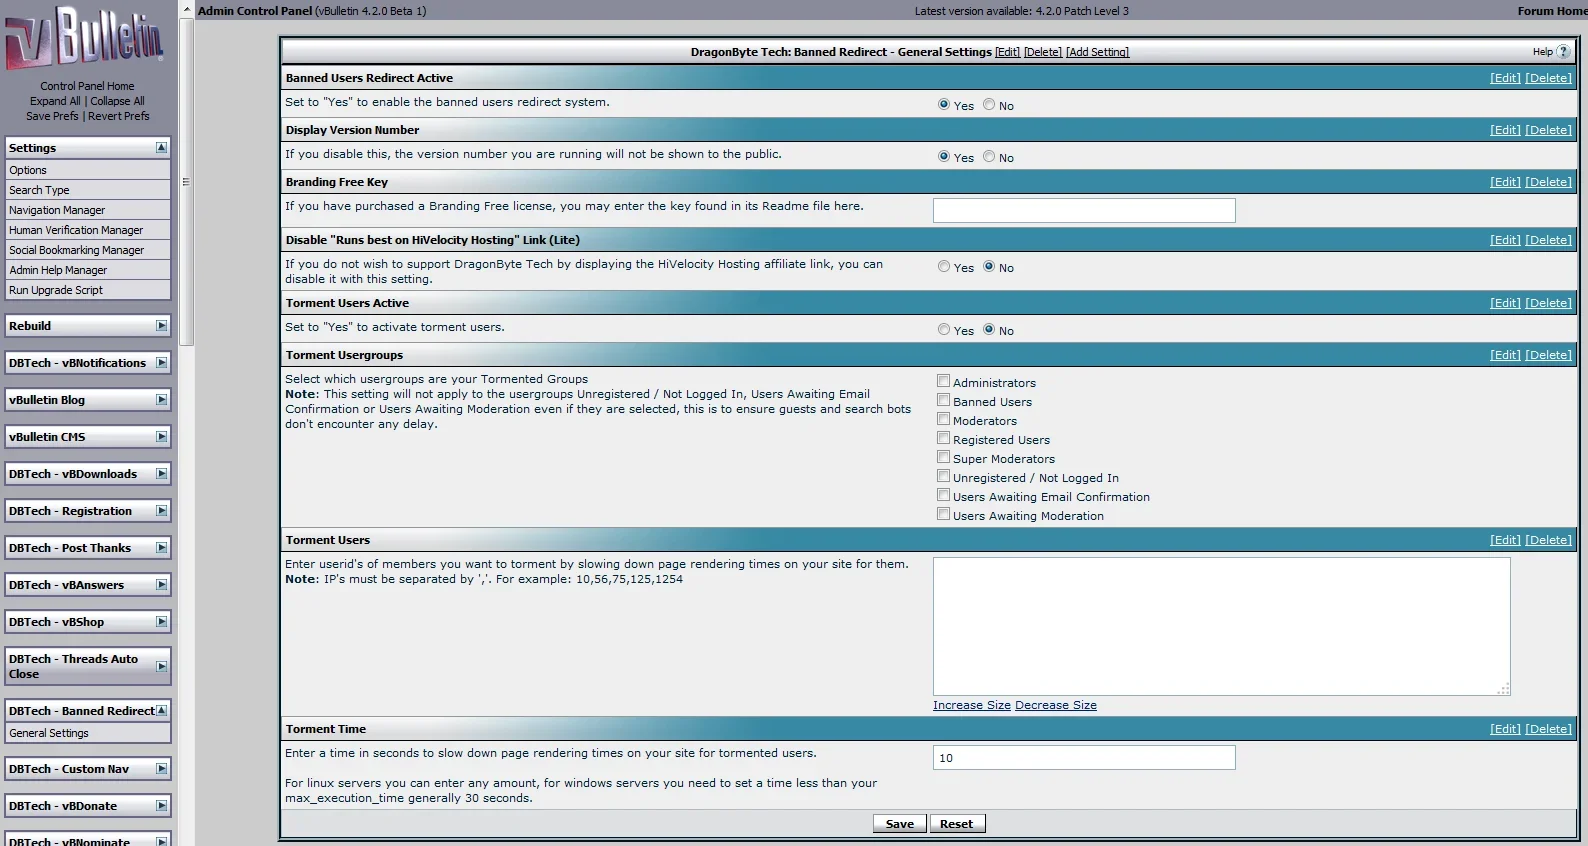Click the textarea resize handle
The image size is (1588, 846).
click(x=1503, y=688)
